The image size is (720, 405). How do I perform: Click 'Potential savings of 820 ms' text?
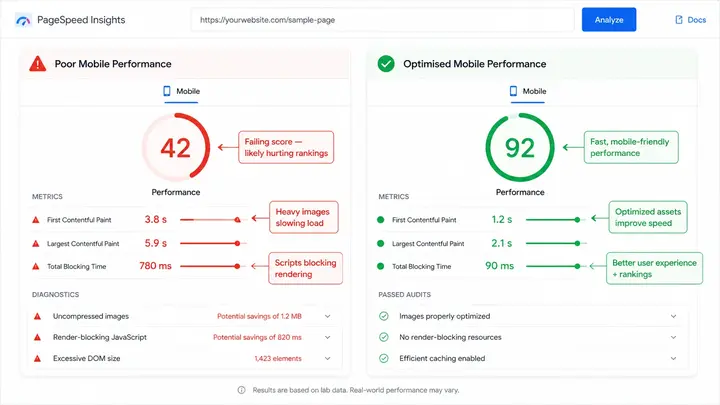[258, 338]
